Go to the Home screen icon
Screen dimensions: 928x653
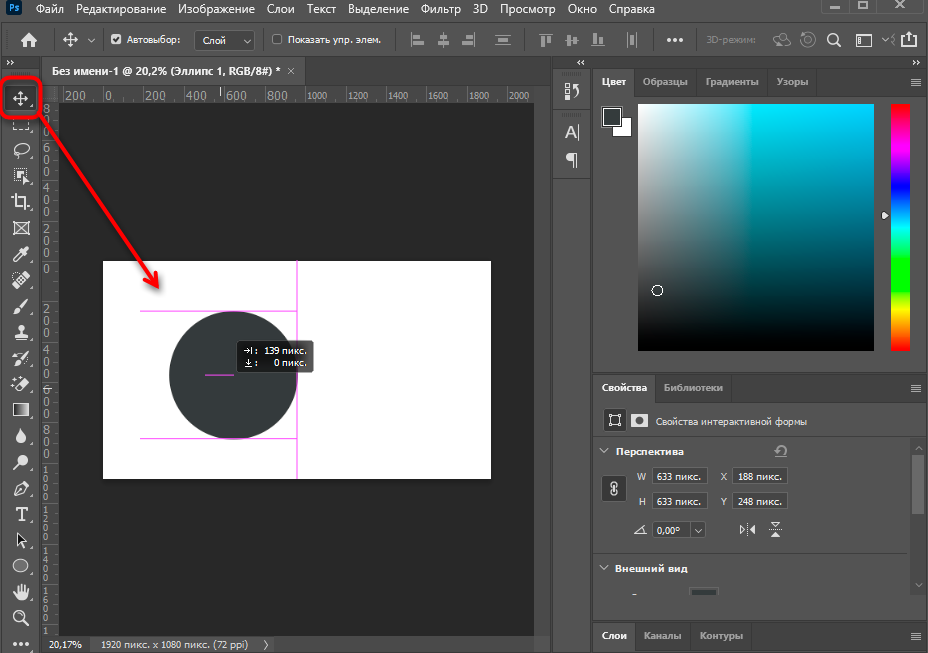click(x=28, y=40)
